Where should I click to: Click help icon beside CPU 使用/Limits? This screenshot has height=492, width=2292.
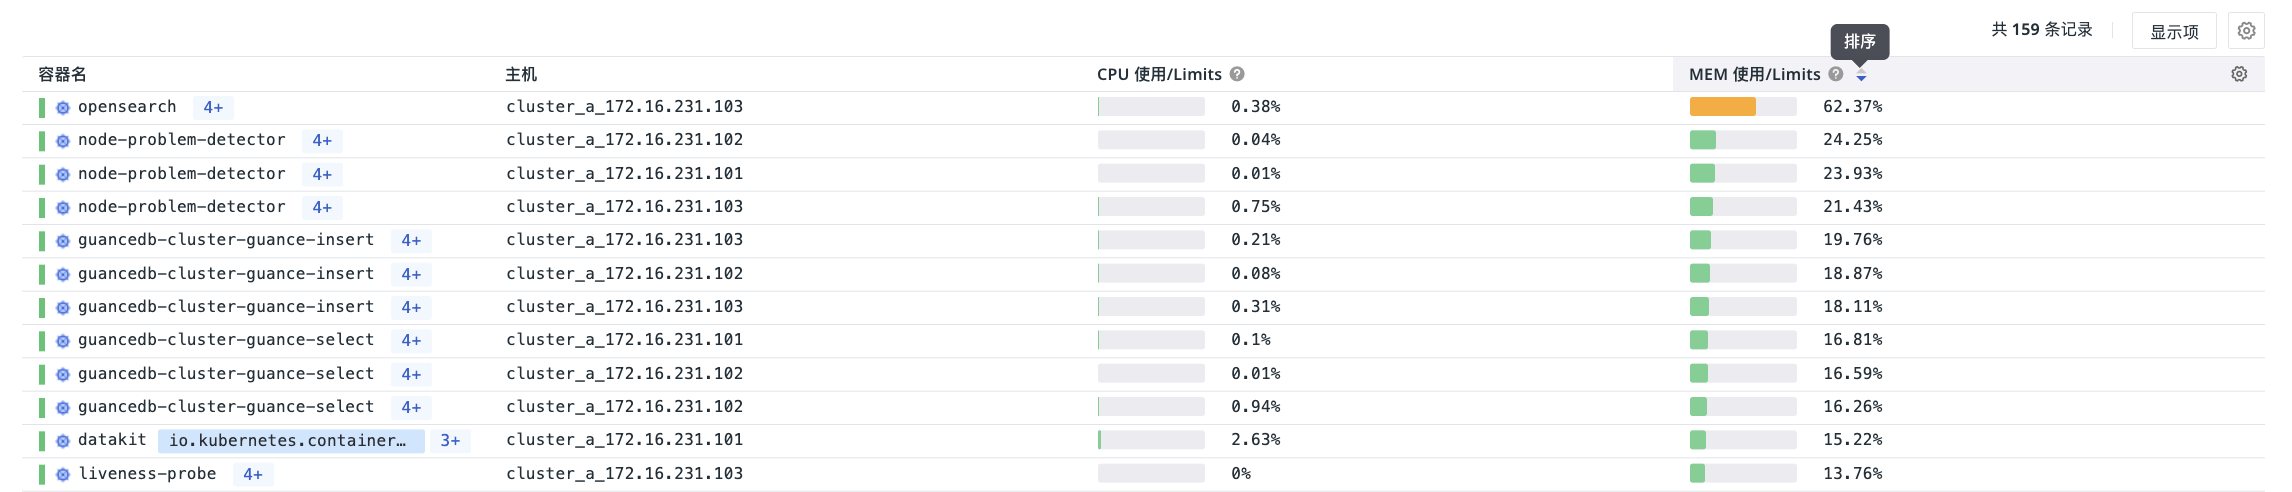[x=1237, y=74]
